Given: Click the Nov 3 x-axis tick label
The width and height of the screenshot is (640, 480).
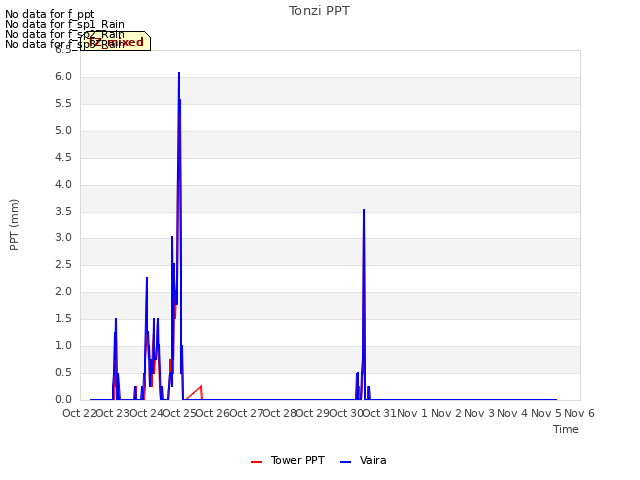Looking at the screenshot, I should (x=479, y=413).
